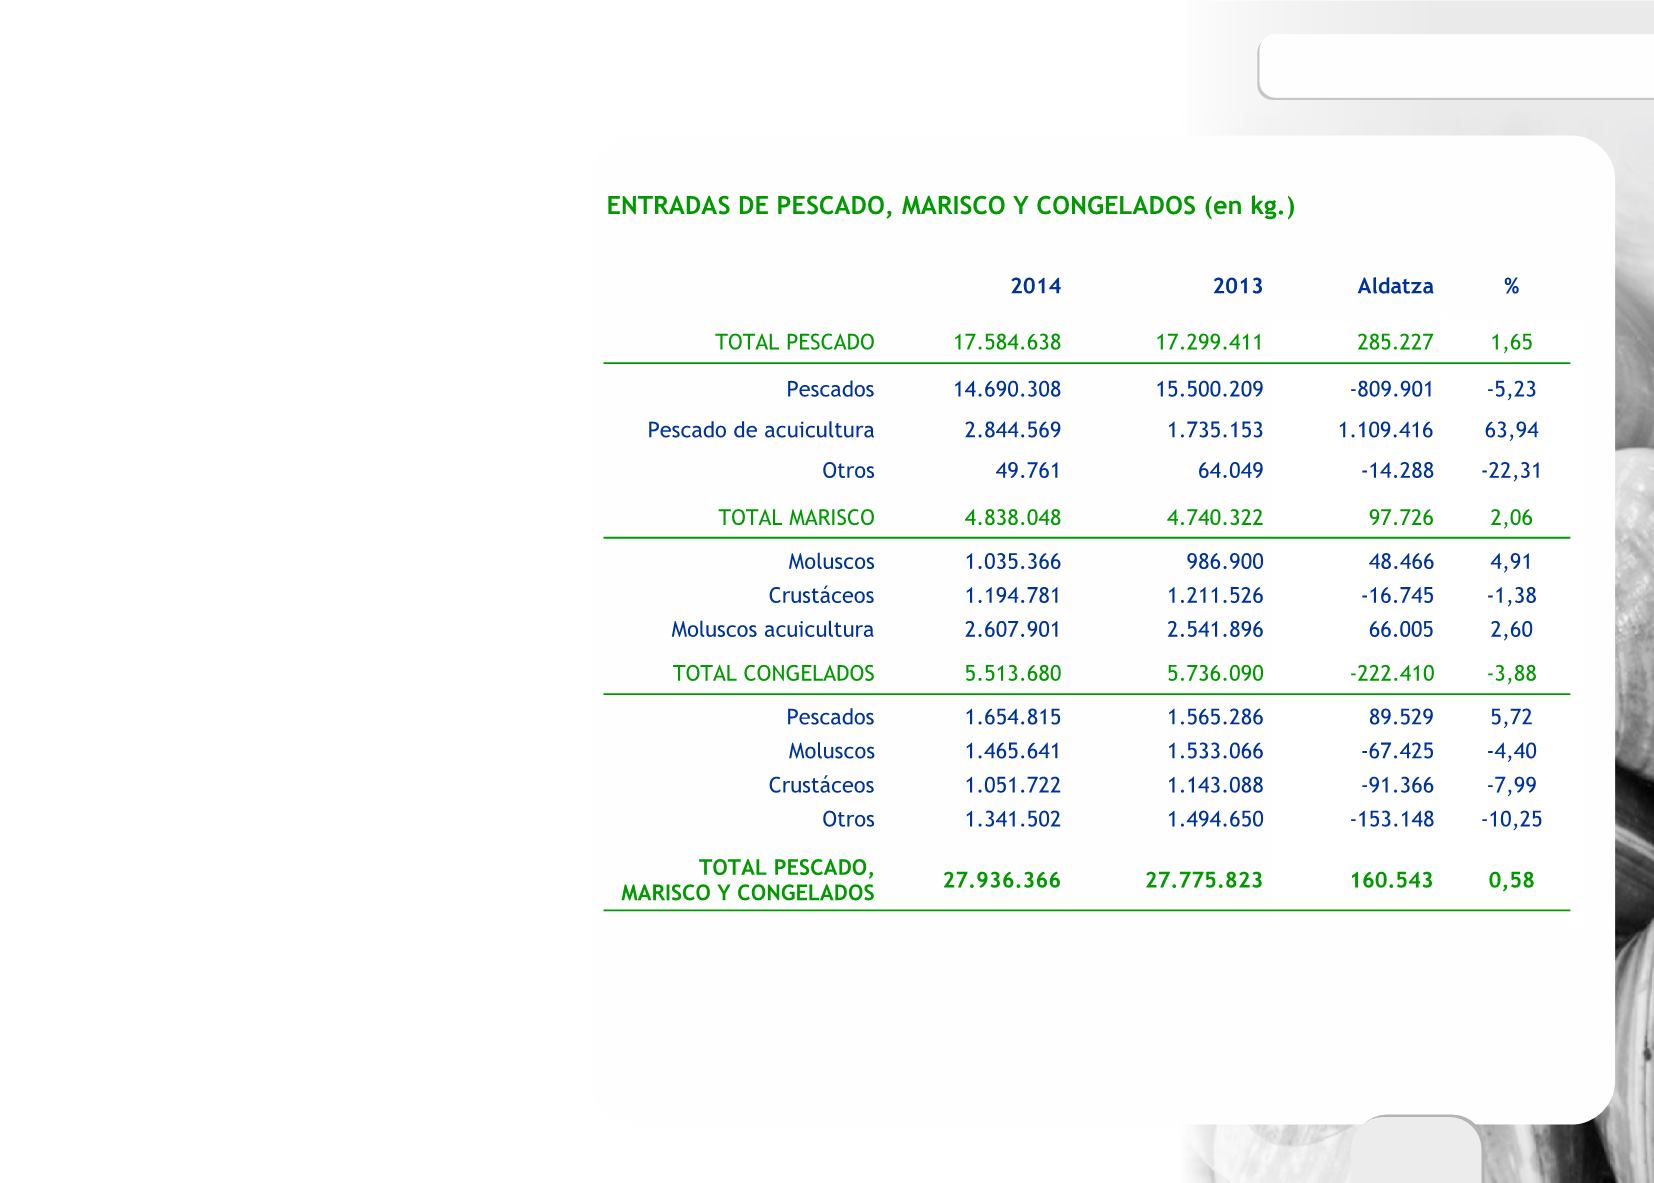The height and width of the screenshot is (1183, 1654).
Task: Select the value 1.565.286
Action: 1215,717
